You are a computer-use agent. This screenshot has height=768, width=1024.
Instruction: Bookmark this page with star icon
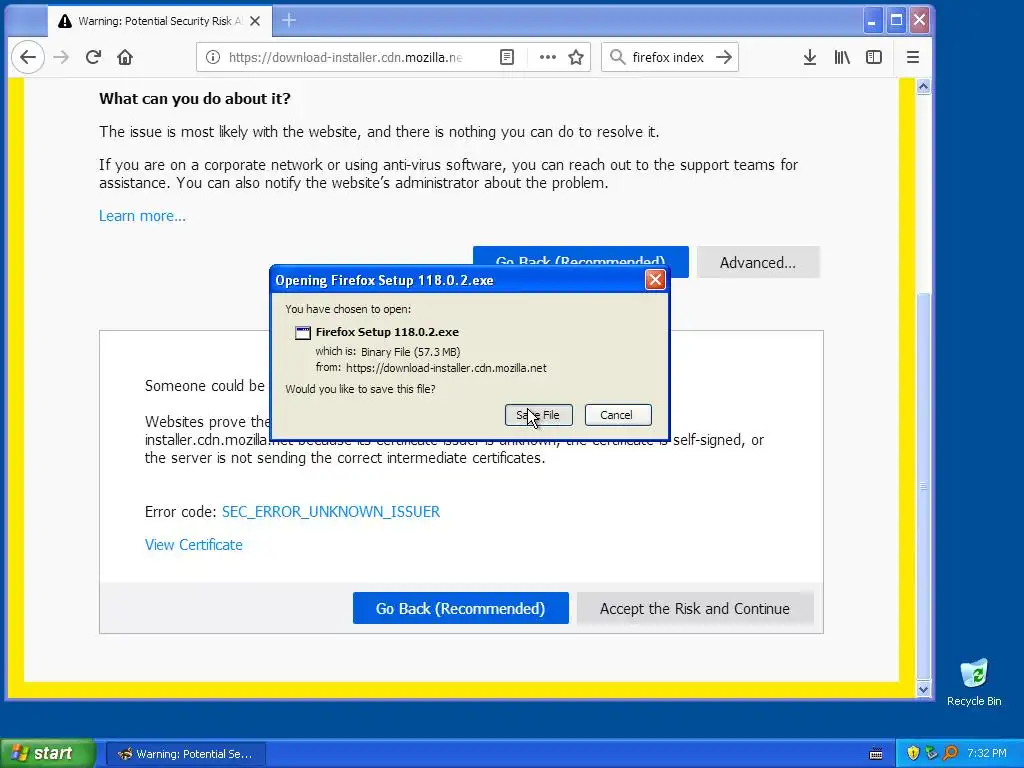(x=576, y=57)
